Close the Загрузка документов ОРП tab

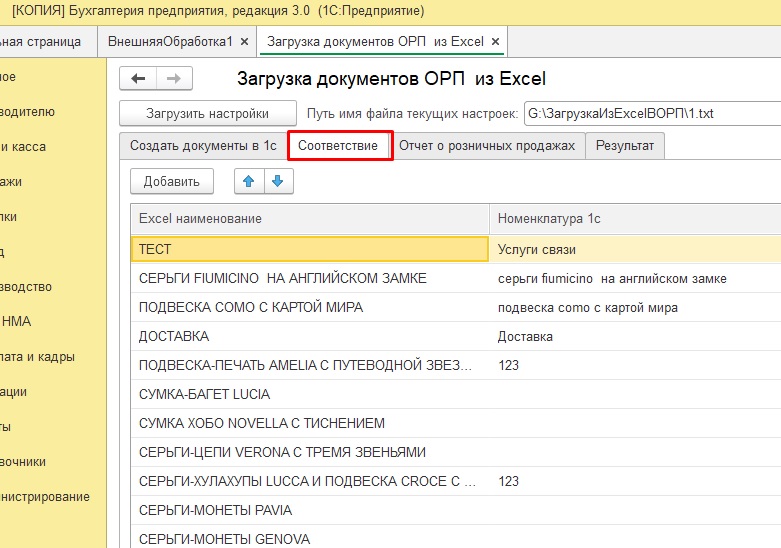click(496, 42)
